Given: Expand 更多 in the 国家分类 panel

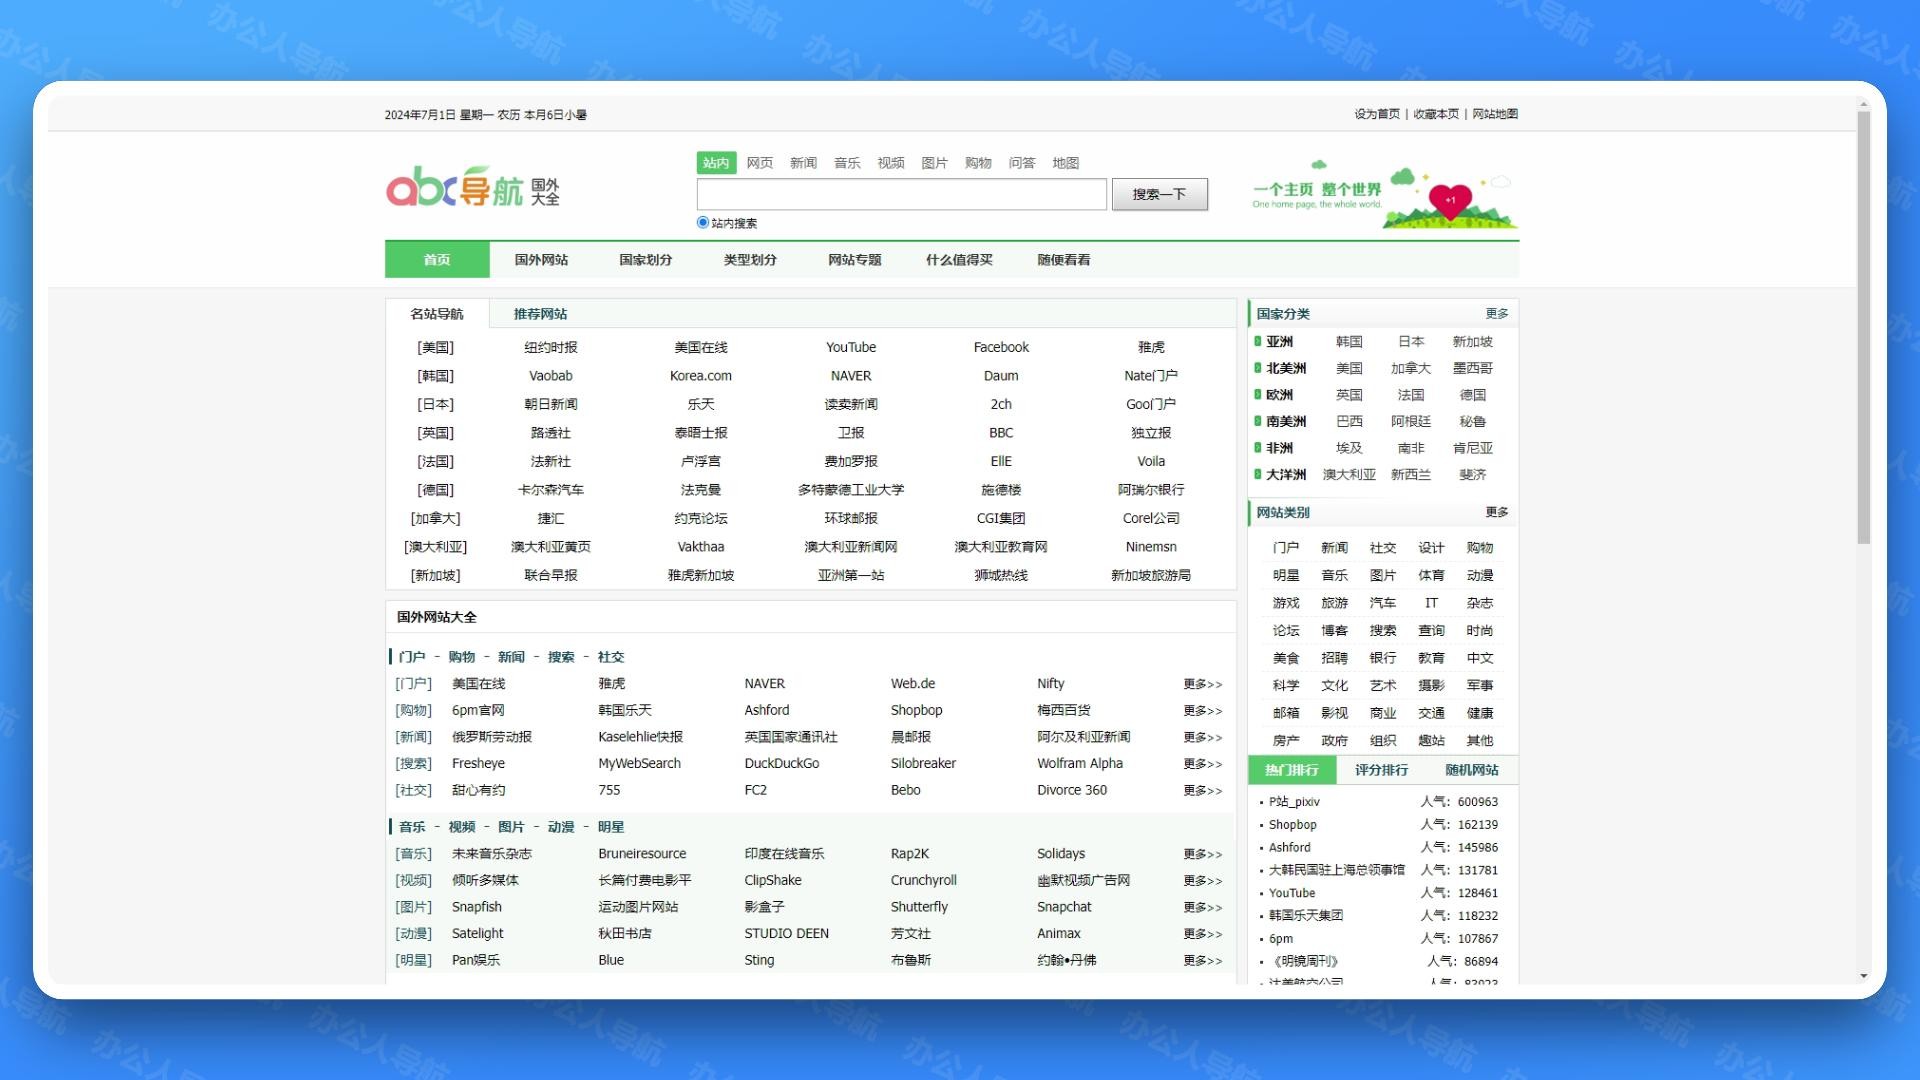Looking at the screenshot, I should [1496, 314].
